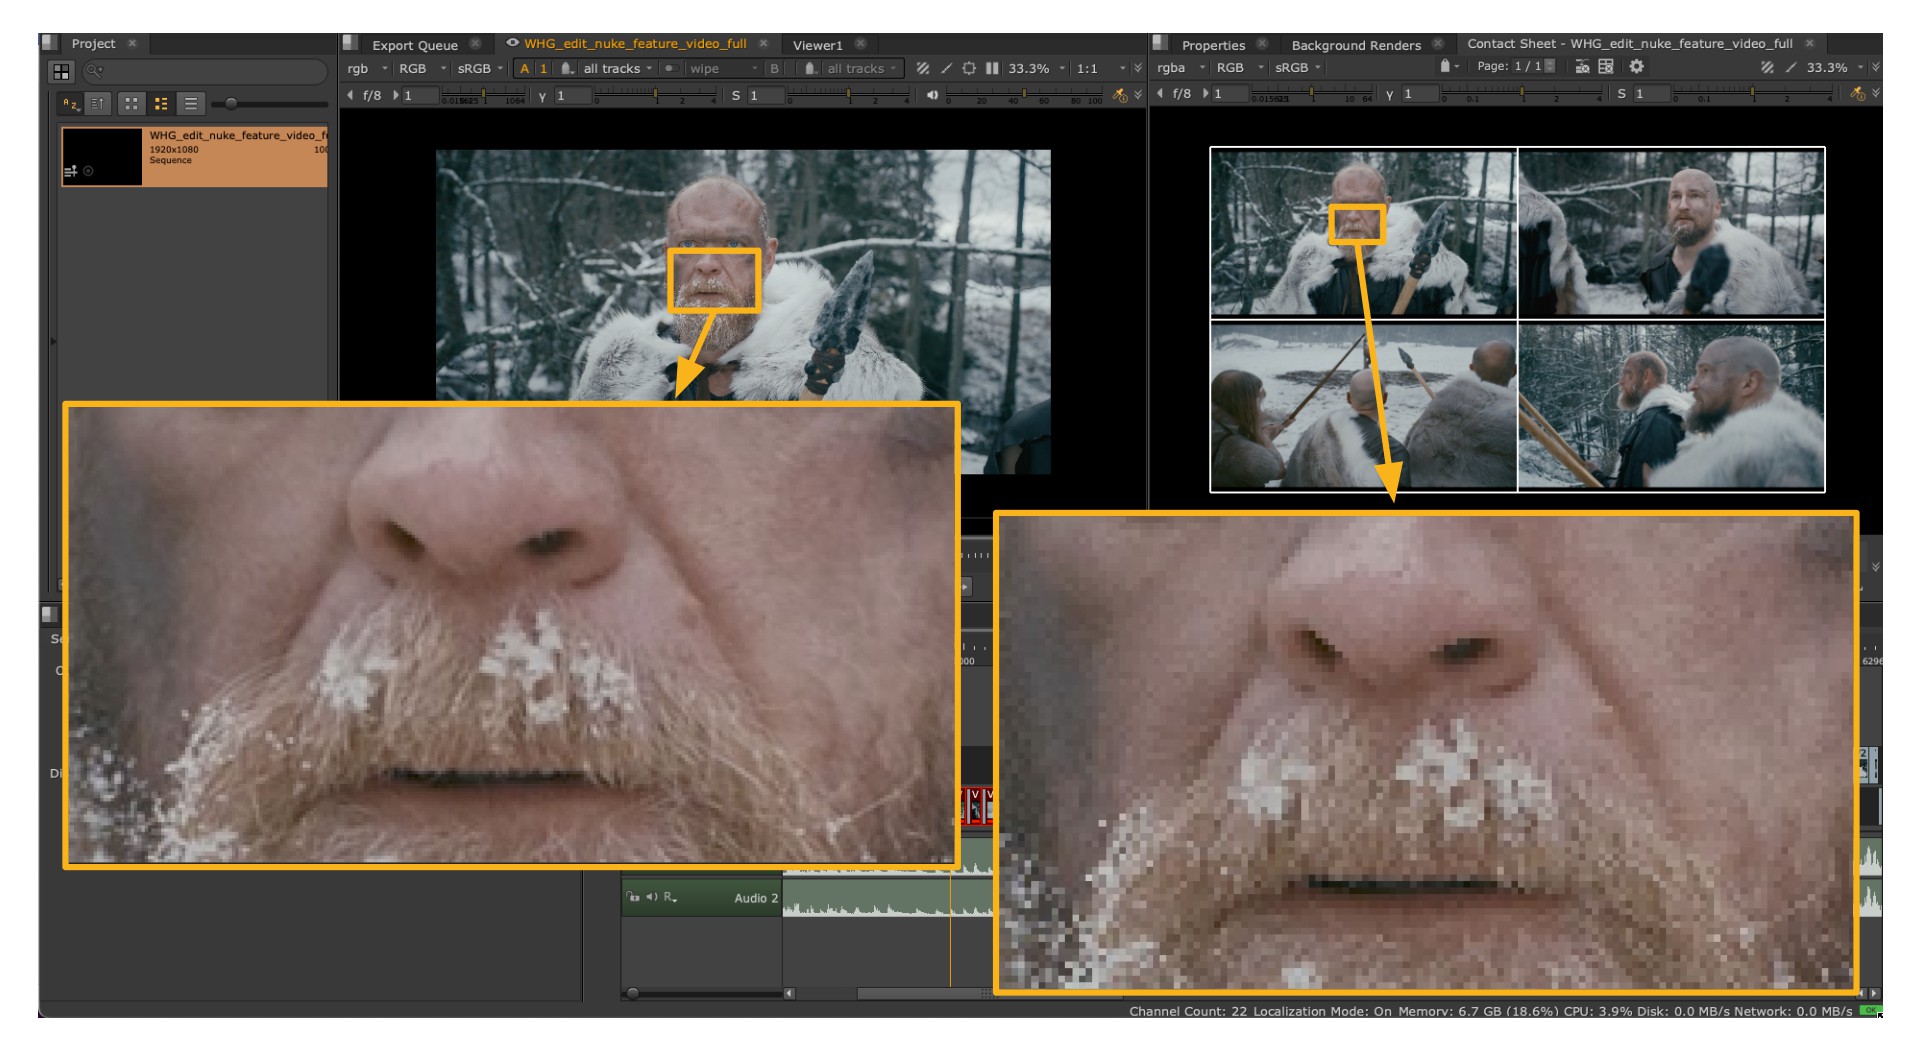Enable large icon grid view in Project
Screen dimensions: 1921x1051
click(x=131, y=103)
